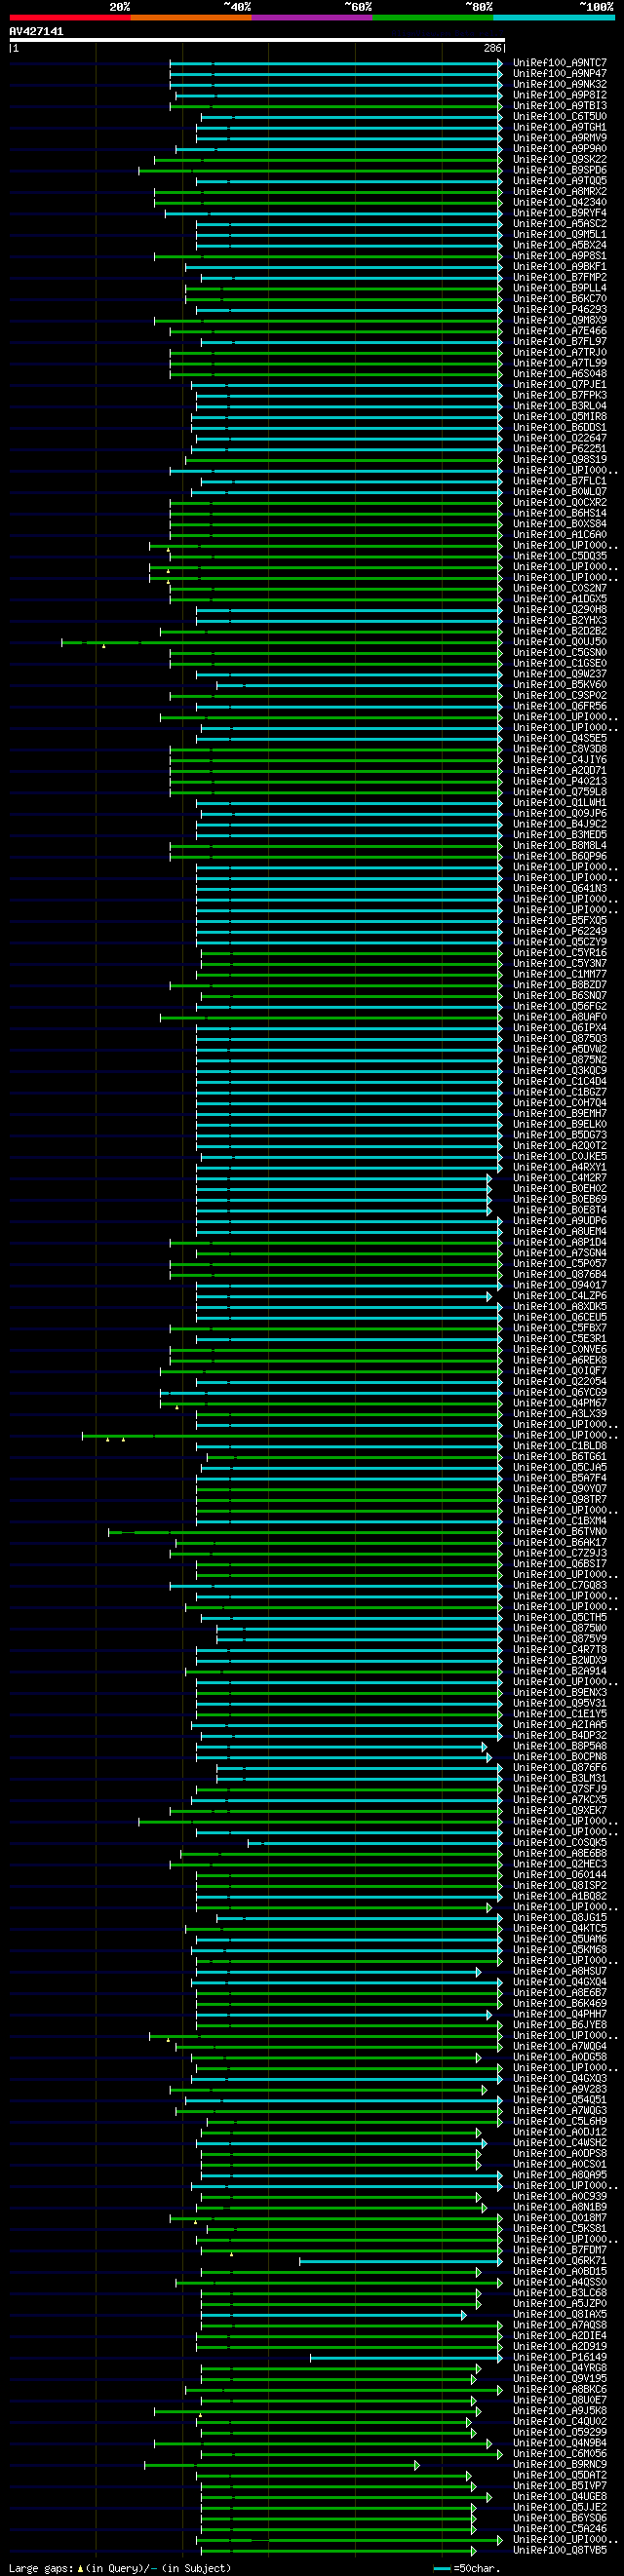Click UniRef100_Q6RK71 label
The image size is (624, 2576).
(560, 2261)
